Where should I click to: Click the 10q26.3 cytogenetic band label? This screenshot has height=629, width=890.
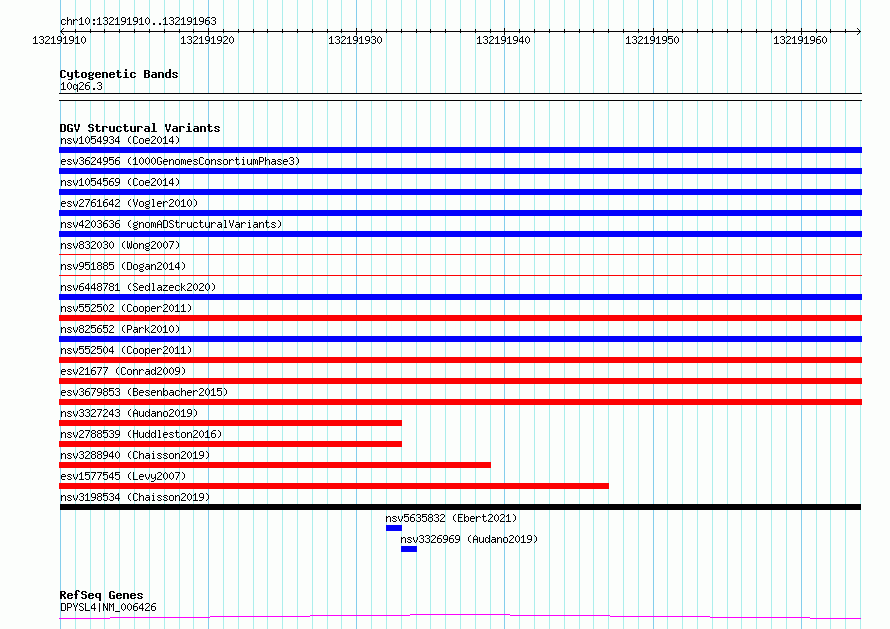click(x=81, y=86)
